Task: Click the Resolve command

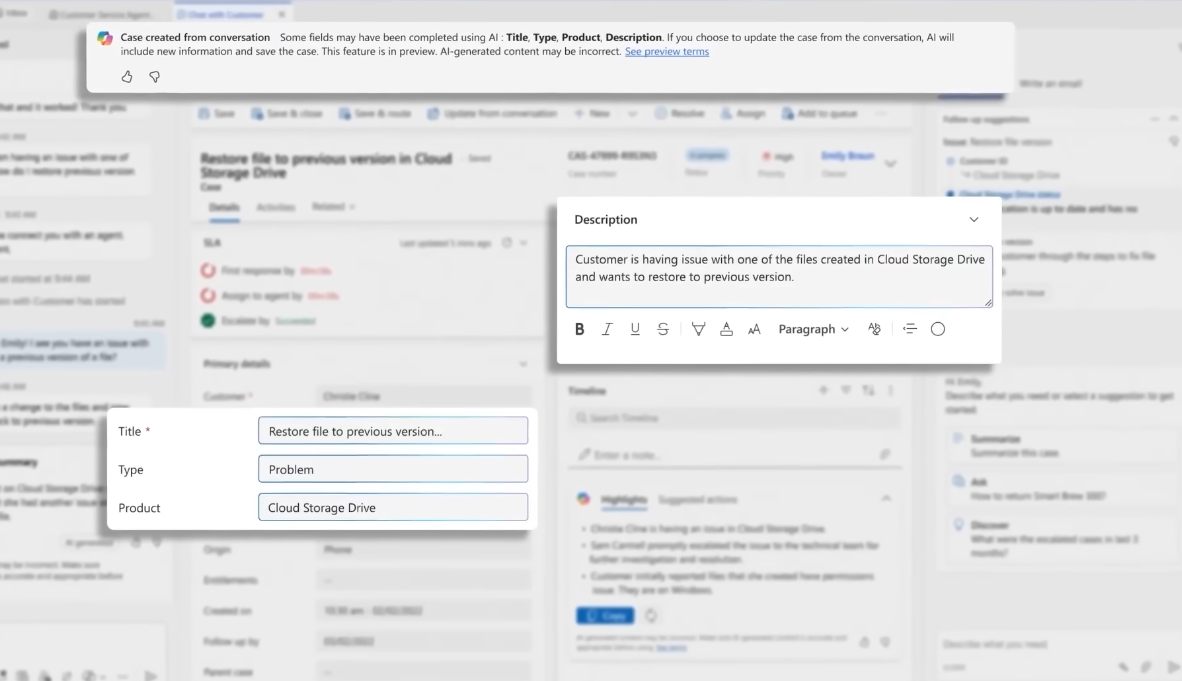Action: point(679,113)
